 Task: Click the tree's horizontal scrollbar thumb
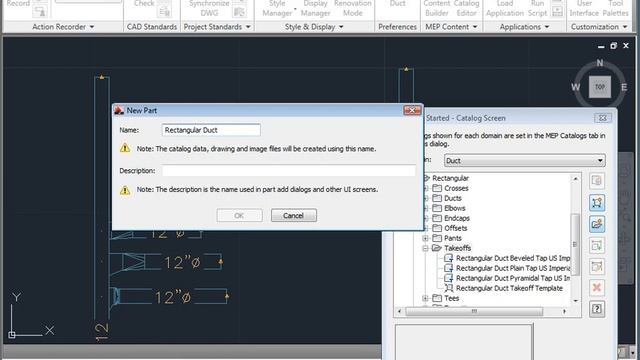pos(474,311)
